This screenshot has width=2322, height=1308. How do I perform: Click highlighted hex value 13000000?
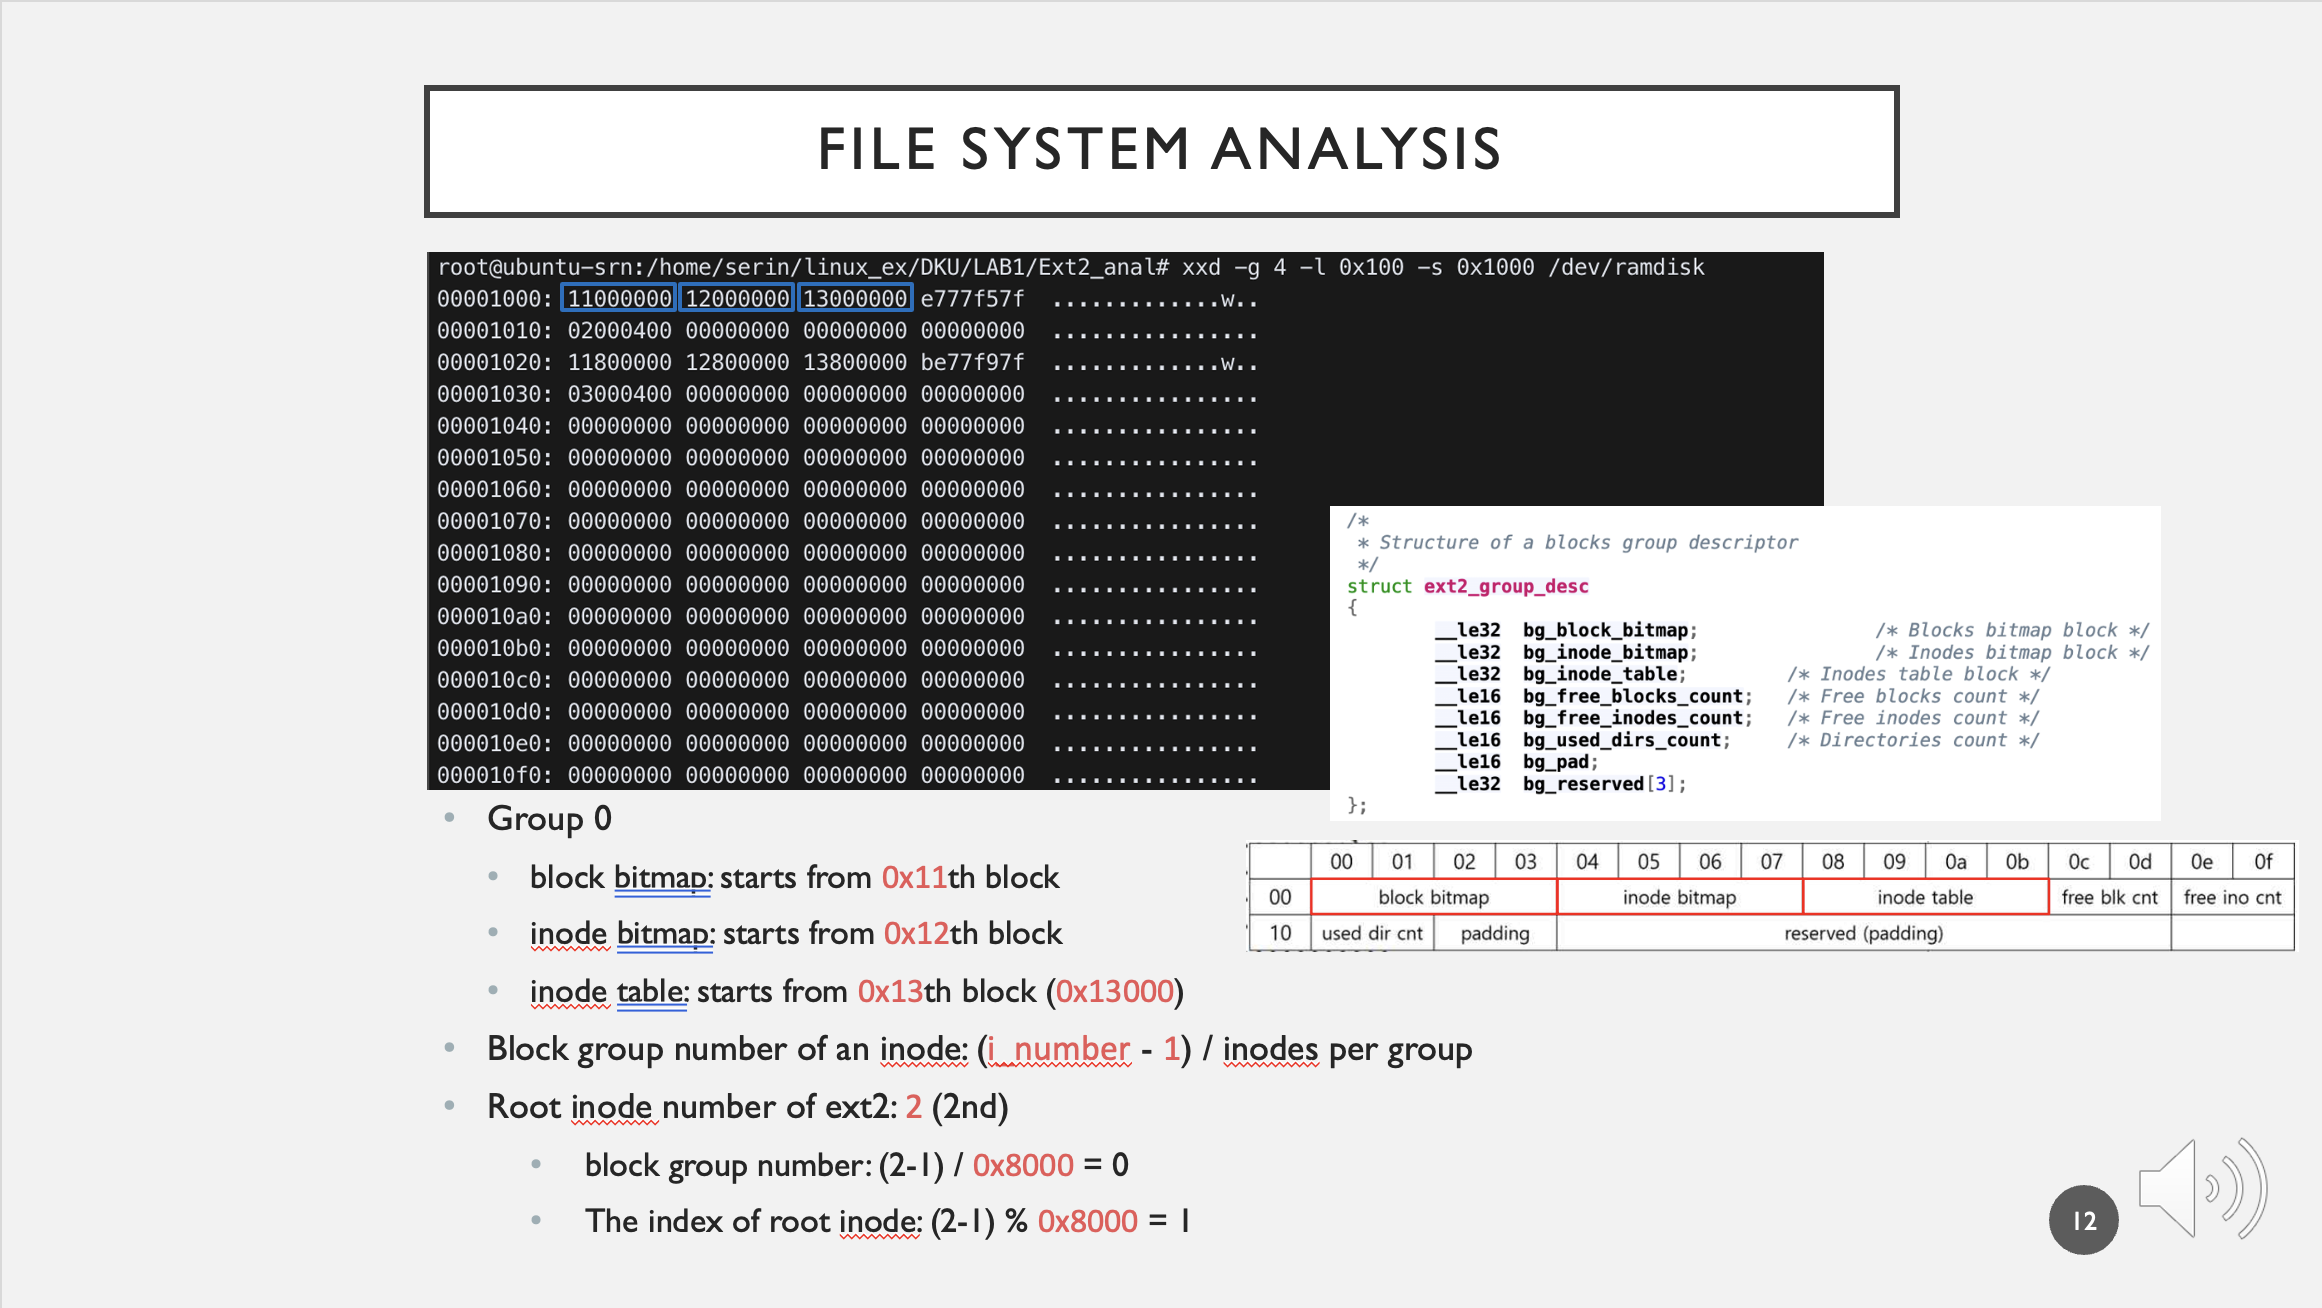pyautogui.click(x=855, y=298)
